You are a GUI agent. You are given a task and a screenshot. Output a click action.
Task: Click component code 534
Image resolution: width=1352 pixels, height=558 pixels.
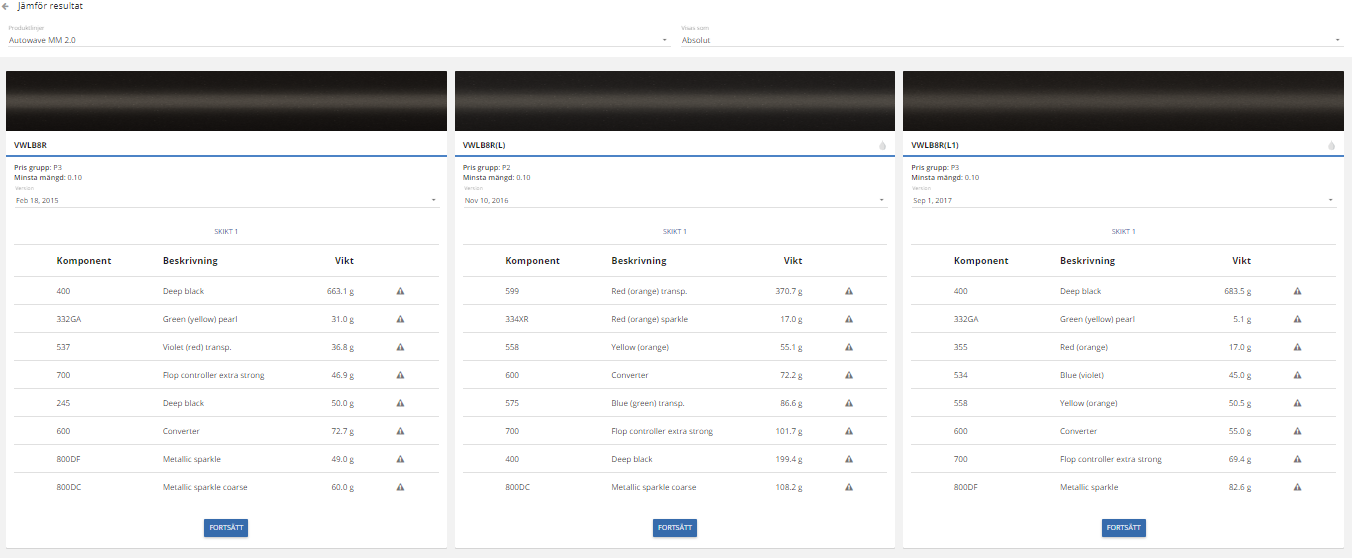point(961,375)
